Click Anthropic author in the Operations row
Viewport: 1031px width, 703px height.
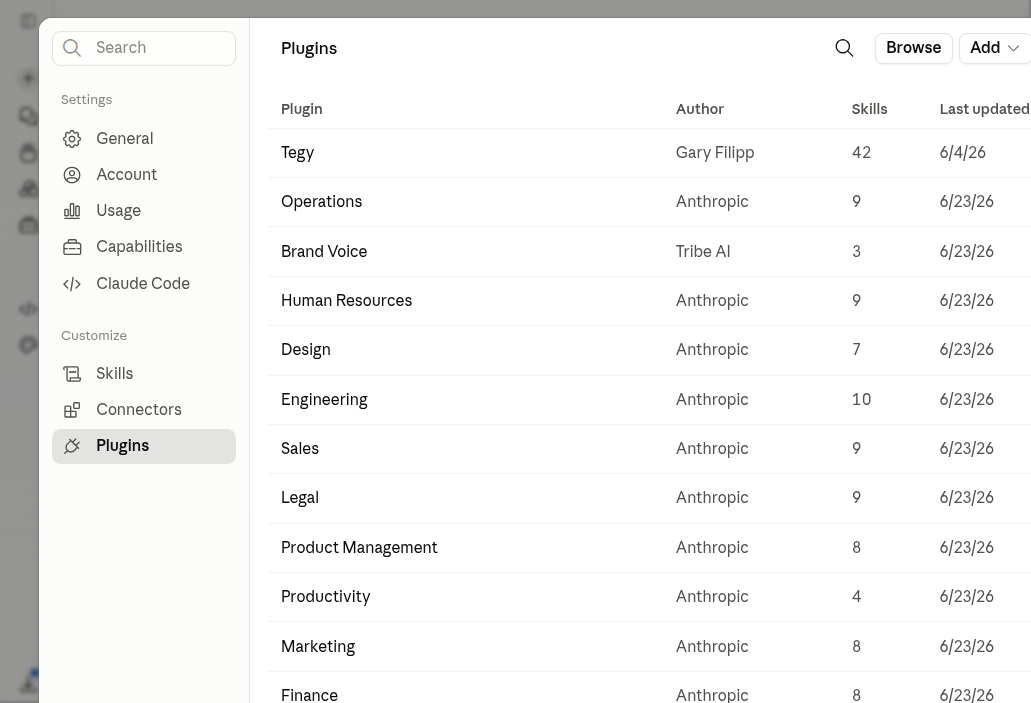pos(712,202)
